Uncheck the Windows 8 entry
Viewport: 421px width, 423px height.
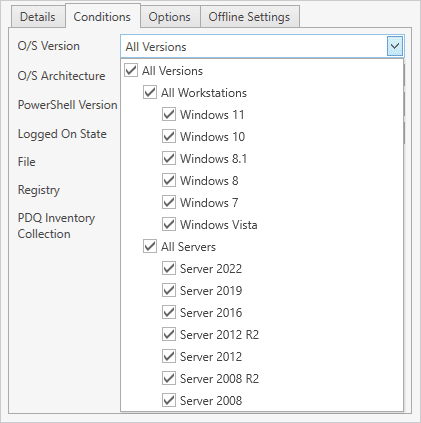(169, 180)
